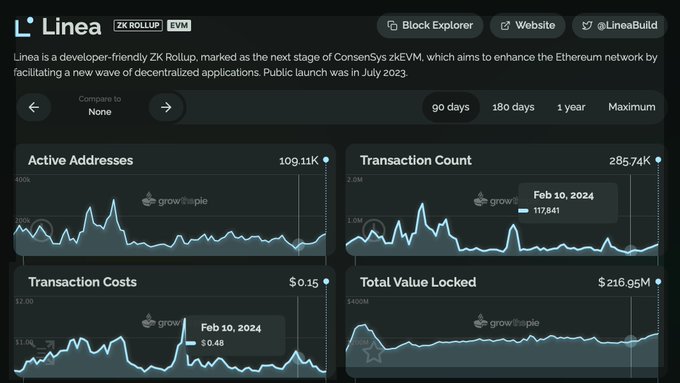Click the circular icon in Active Addresses chart

tap(41, 230)
